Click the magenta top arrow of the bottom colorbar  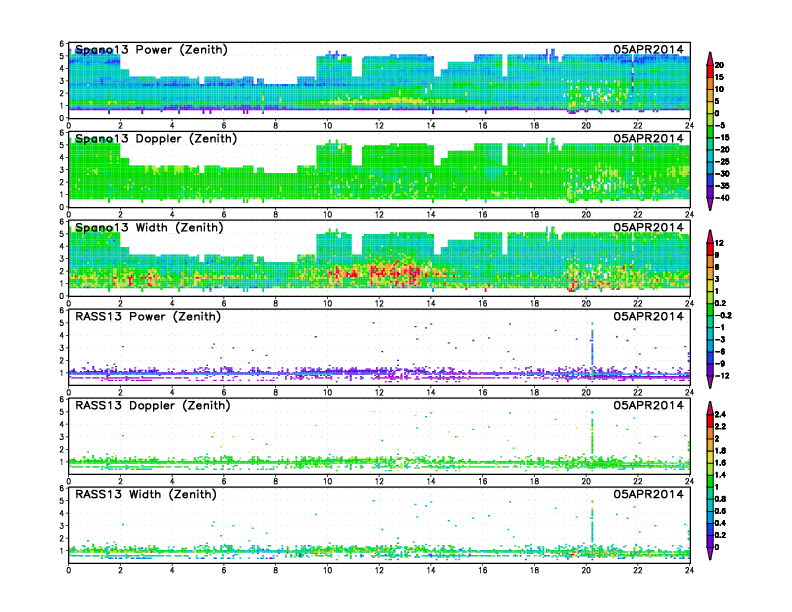(x=710, y=408)
